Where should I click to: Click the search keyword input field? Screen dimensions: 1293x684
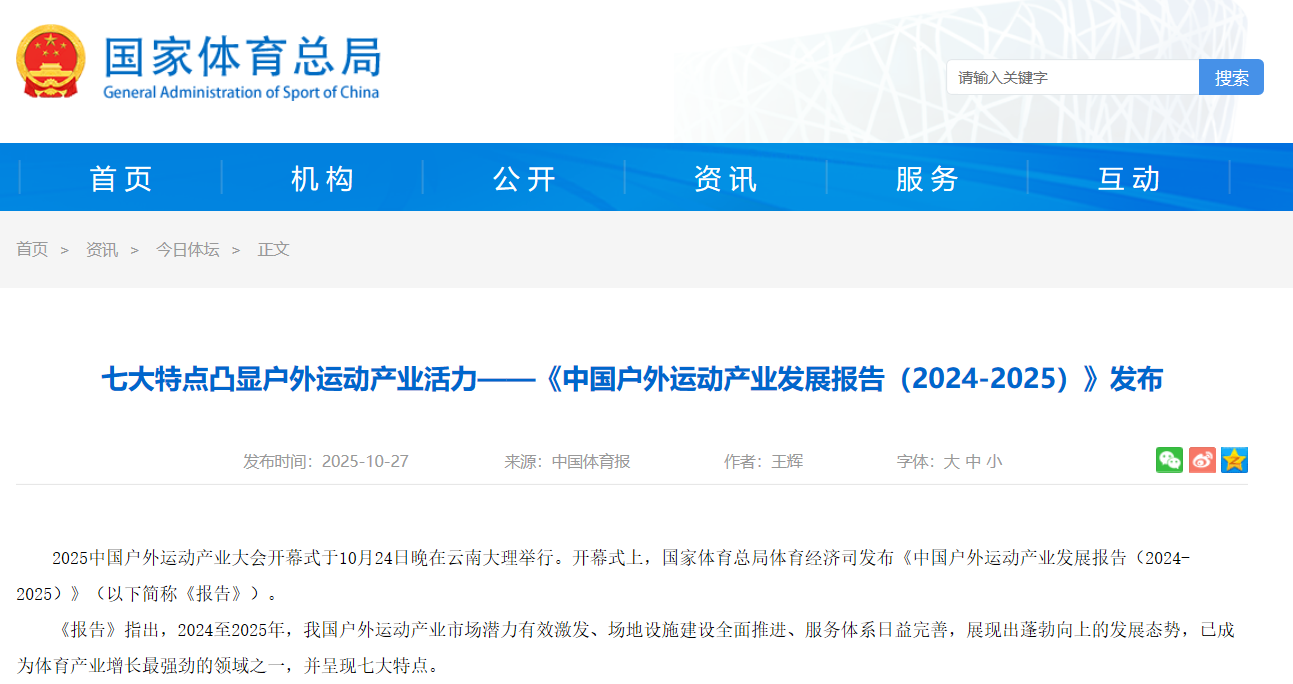pyautogui.click(x=1072, y=77)
